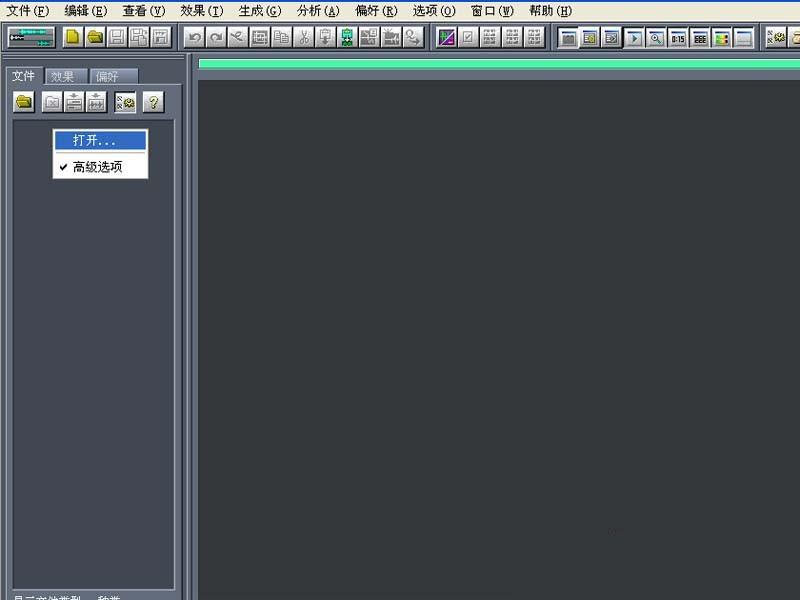Click the multitrack/waveform view switch button

[31, 38]
